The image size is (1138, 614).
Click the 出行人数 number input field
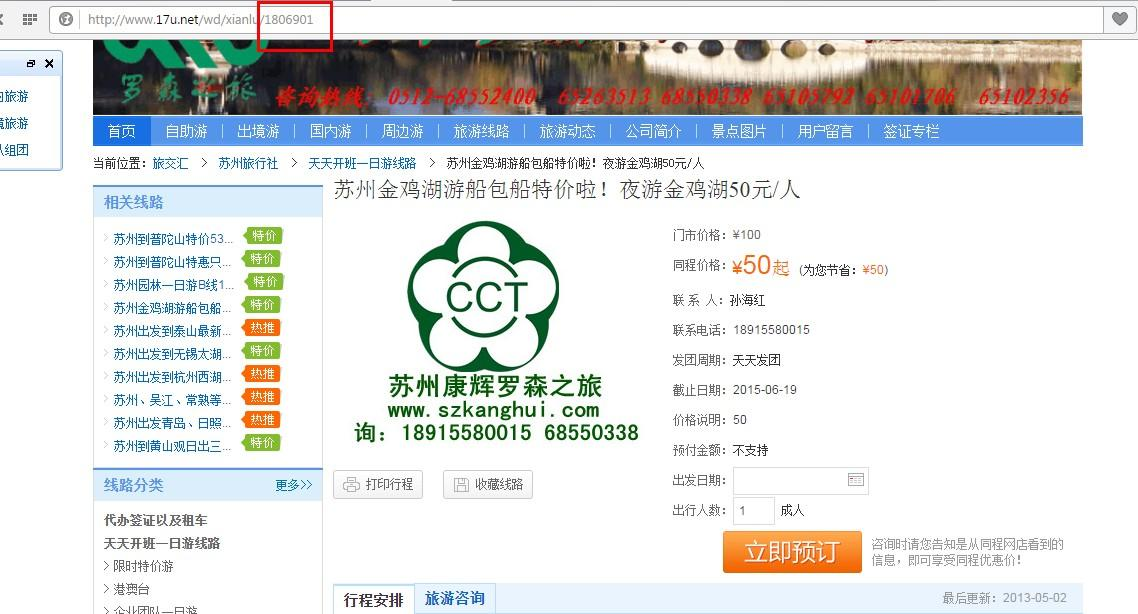click(753, 510)
